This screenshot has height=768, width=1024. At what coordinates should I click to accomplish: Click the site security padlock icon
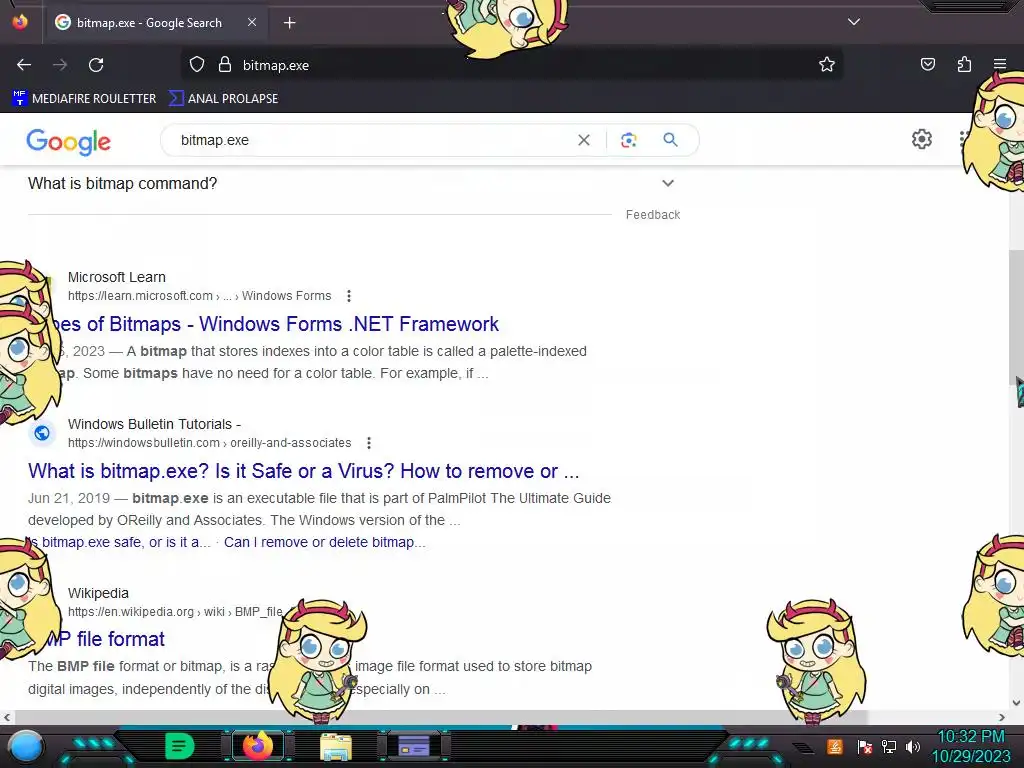225,65
